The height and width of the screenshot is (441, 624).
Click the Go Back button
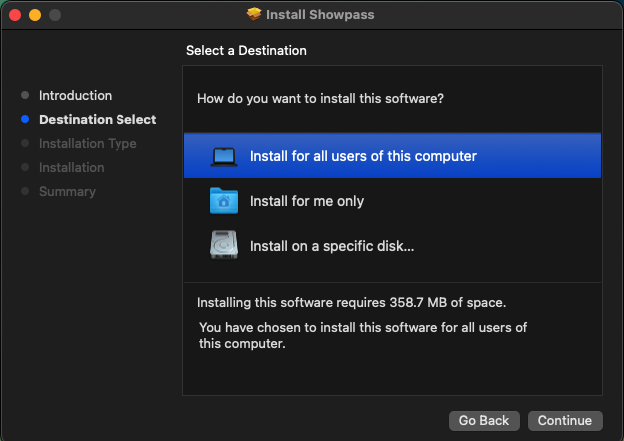point(484,420)
